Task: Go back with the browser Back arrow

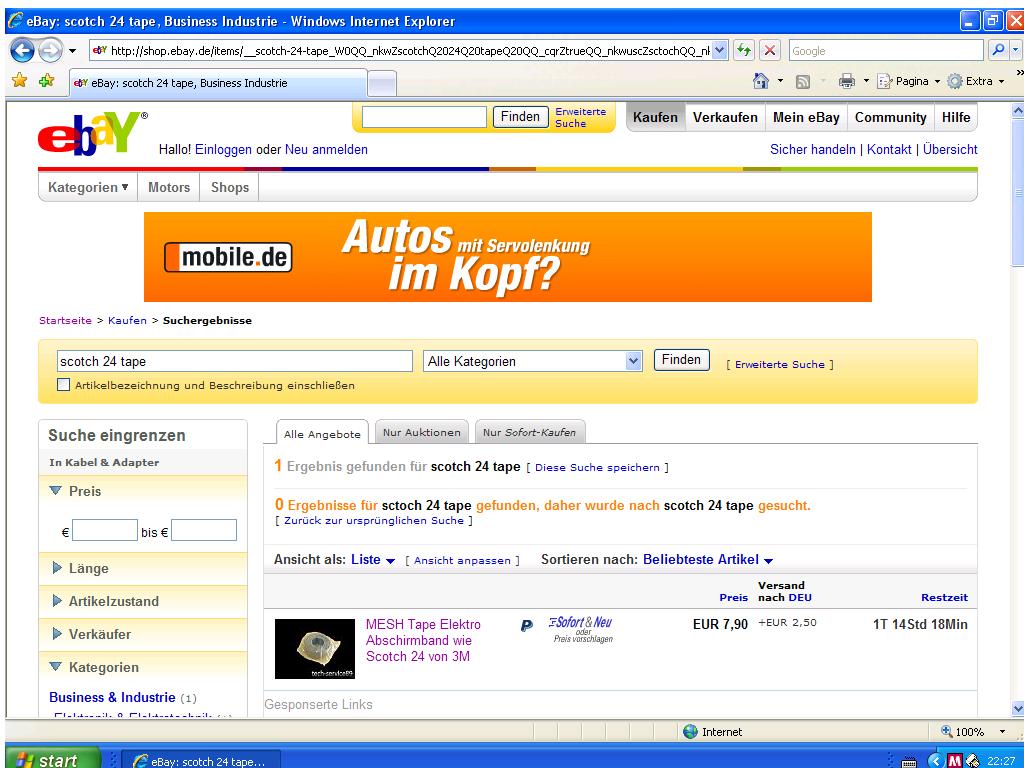Action: point(22,50)
